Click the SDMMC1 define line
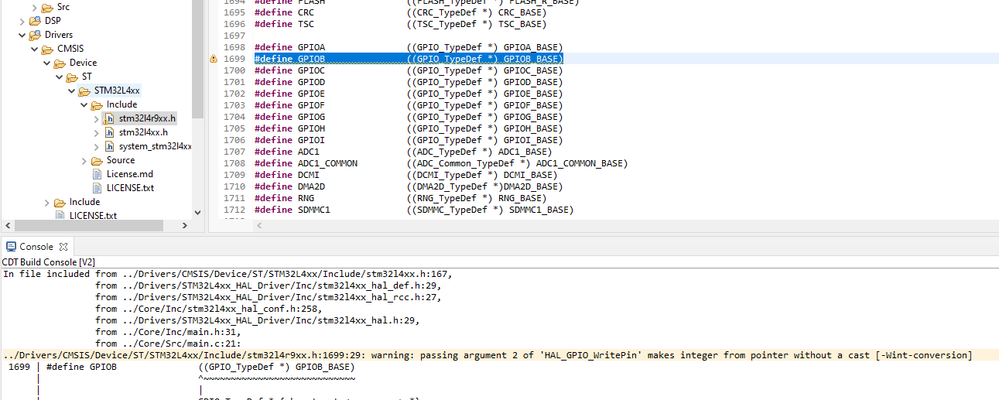 (x=413, y=210)
